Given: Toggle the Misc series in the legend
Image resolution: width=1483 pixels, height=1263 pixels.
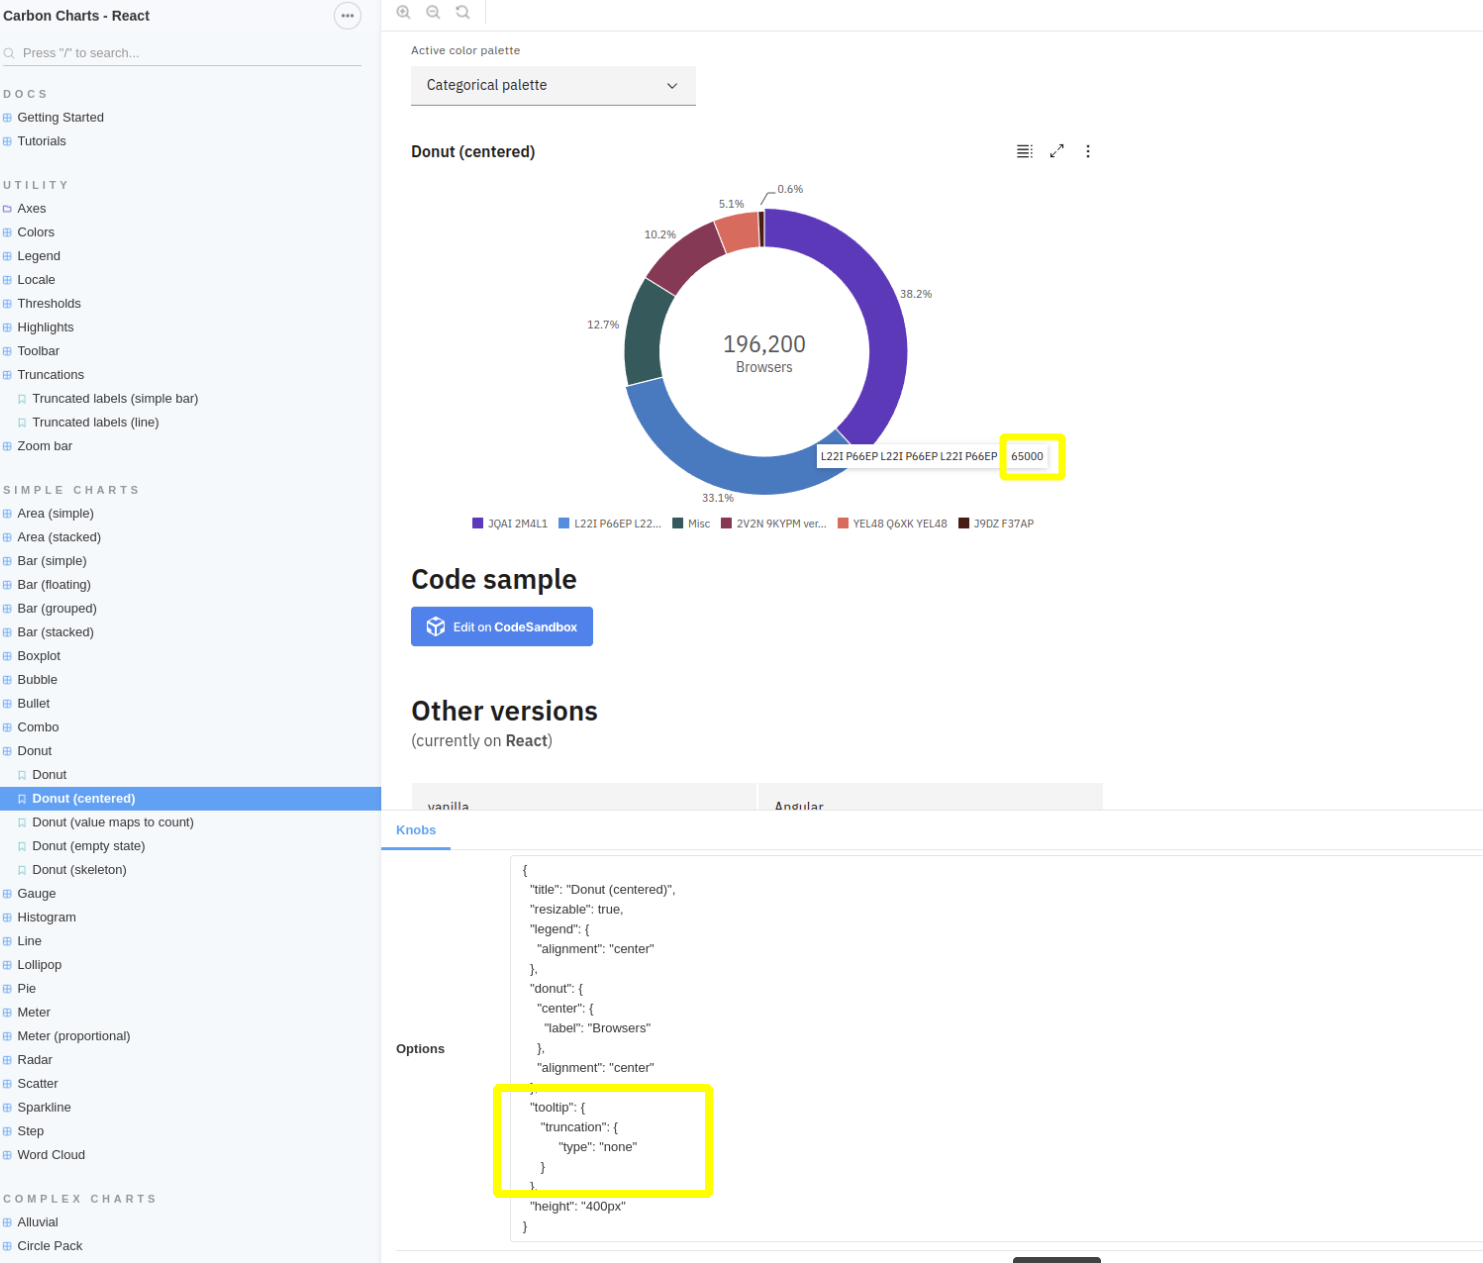Looking at the screenshot, I should pos(691,522).
